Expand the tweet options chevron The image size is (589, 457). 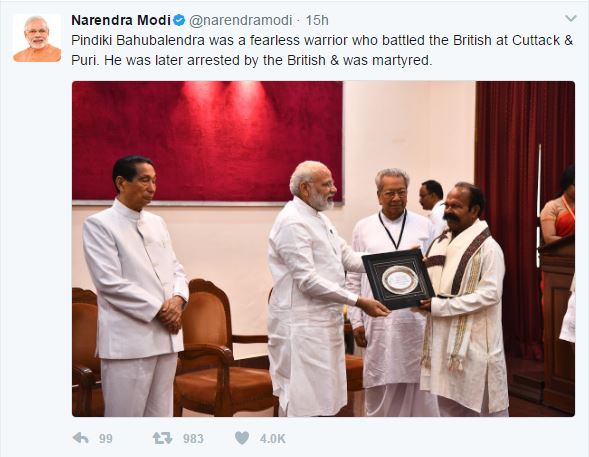click(571, 18)
